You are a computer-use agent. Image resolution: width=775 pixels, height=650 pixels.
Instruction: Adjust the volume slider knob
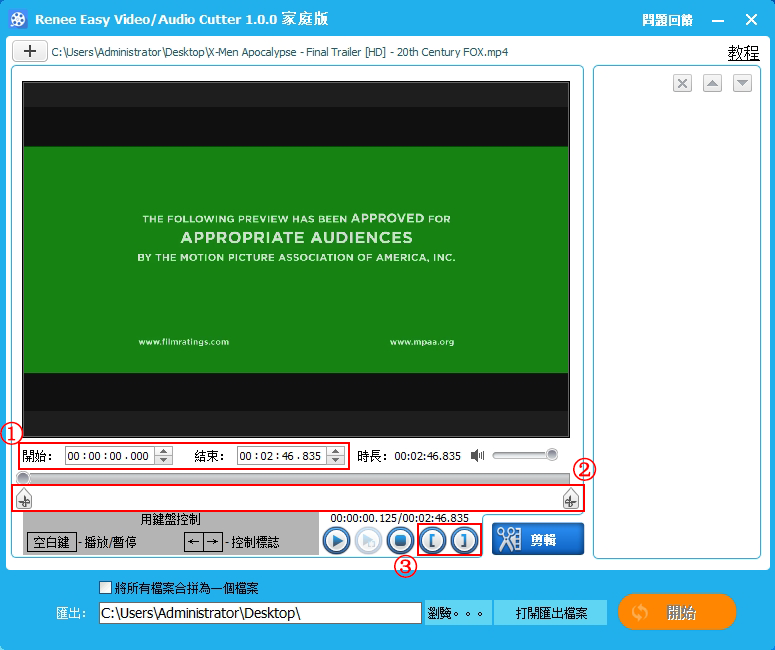[x=551, y=455]
